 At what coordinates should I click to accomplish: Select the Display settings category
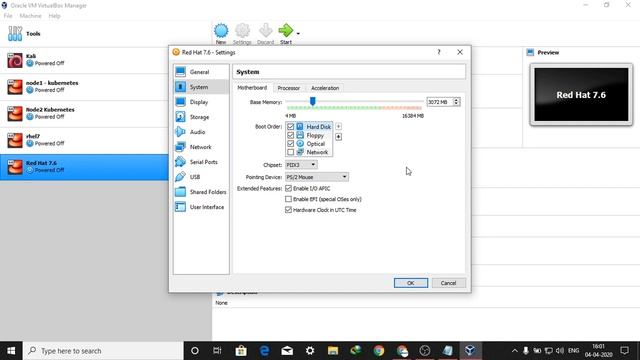pyautogui.click(x=201, y=102)
